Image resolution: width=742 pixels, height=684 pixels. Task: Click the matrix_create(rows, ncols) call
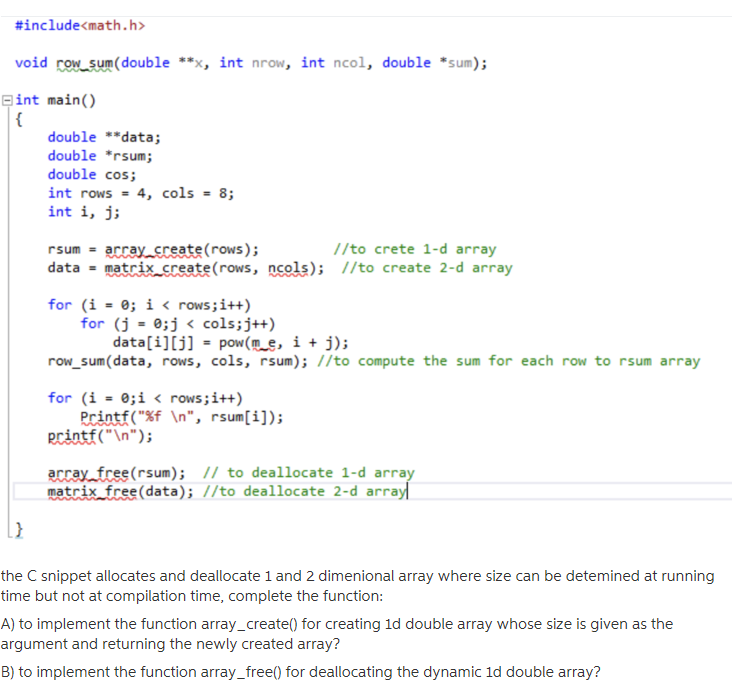(x=214, y=268)
